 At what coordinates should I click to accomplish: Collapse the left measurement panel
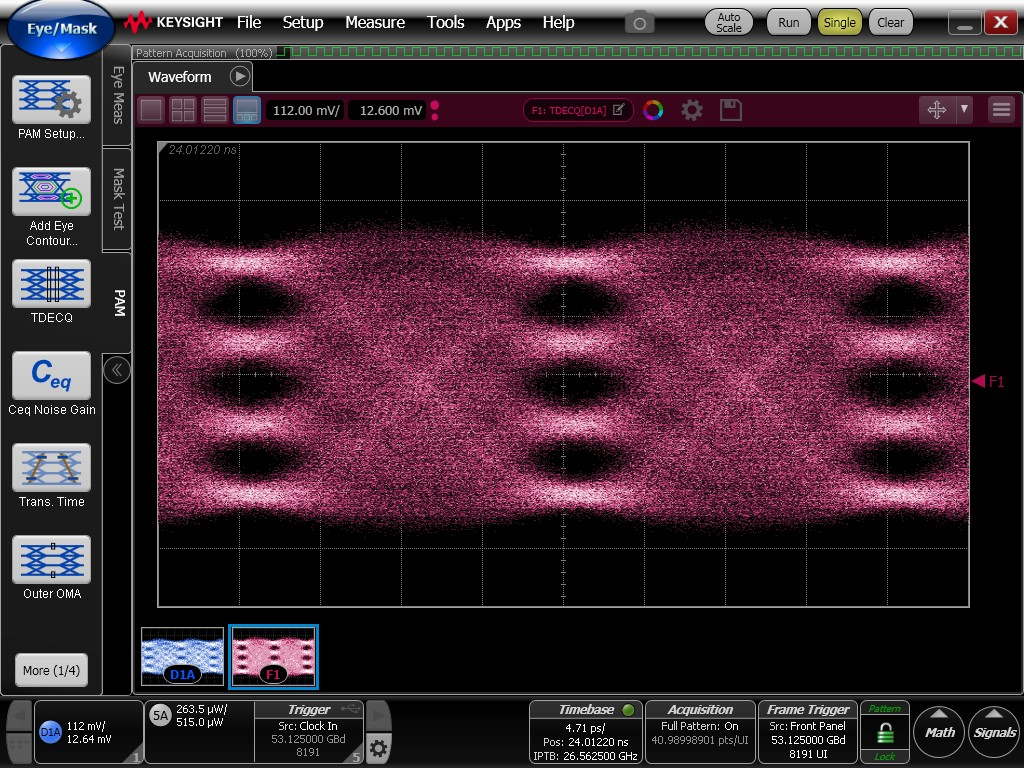[x=117, y=370]
